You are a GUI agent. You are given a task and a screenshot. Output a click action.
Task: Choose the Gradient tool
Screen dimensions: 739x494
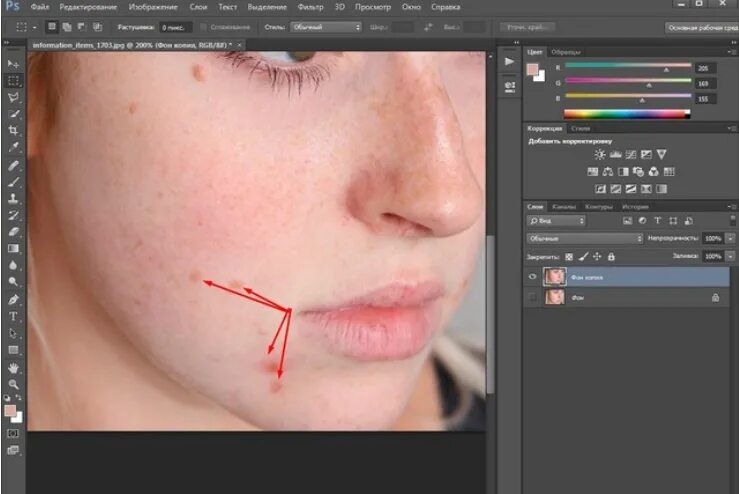[13, 248]
